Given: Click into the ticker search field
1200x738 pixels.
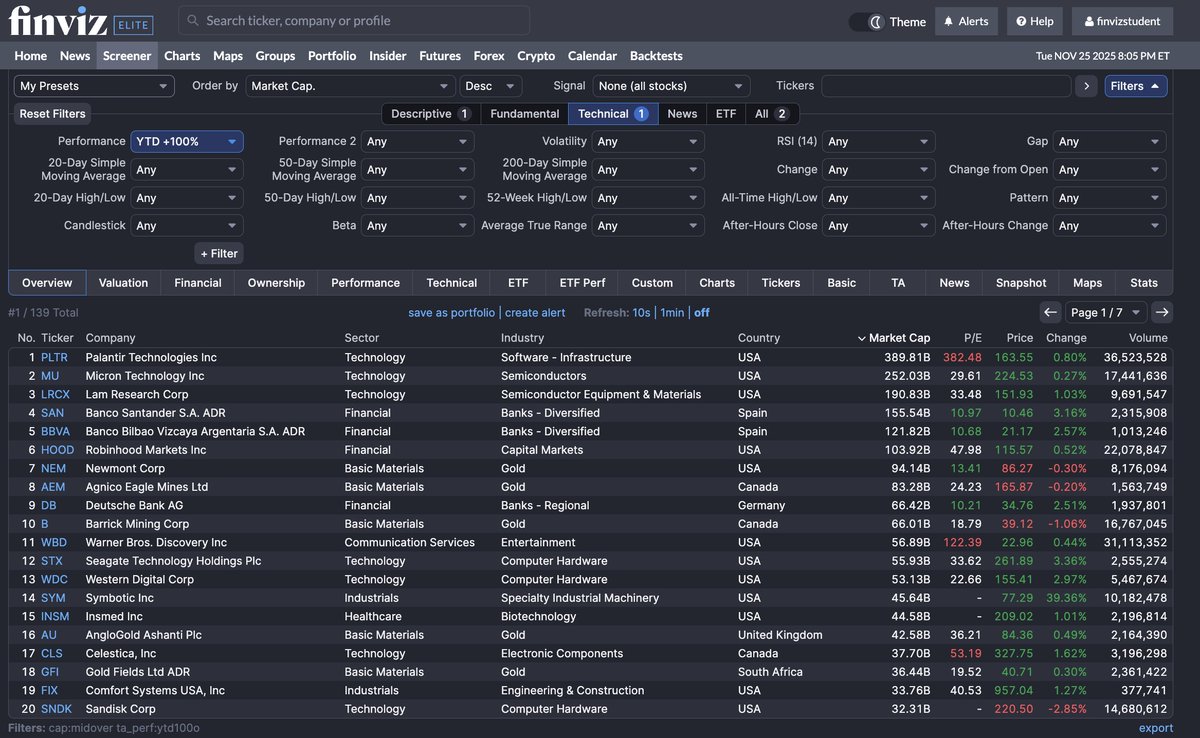Looking at the screenshot, I should (354, 20).
